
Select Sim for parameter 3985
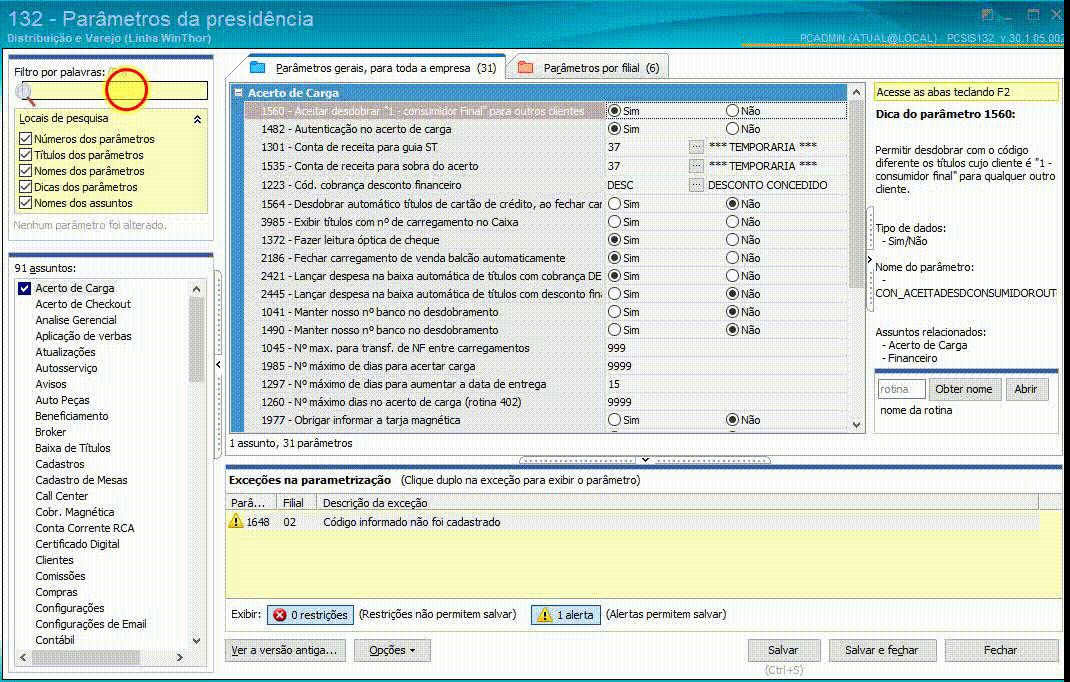pyautogui.click(x=614, y=222)
